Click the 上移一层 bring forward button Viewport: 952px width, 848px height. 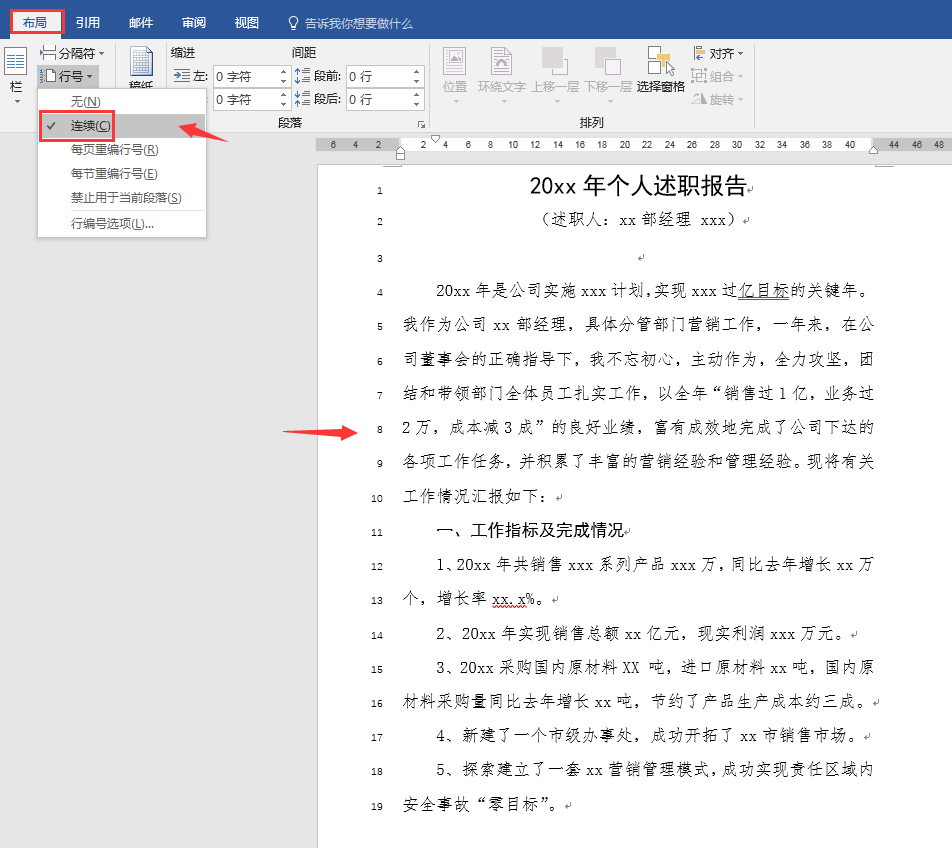[x=555, y=75]
